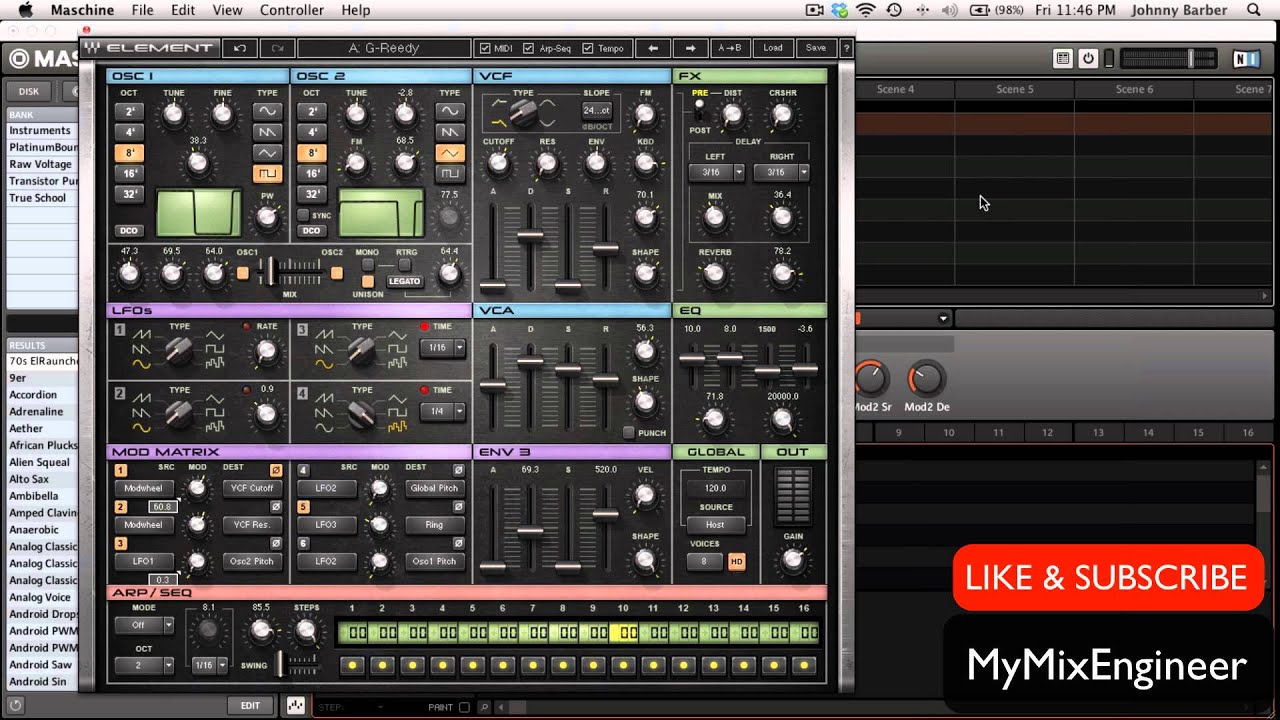
Task: Open Mod slot 1 Modwheel source selector
Action: pyautogui.click(x=144, y=488)
